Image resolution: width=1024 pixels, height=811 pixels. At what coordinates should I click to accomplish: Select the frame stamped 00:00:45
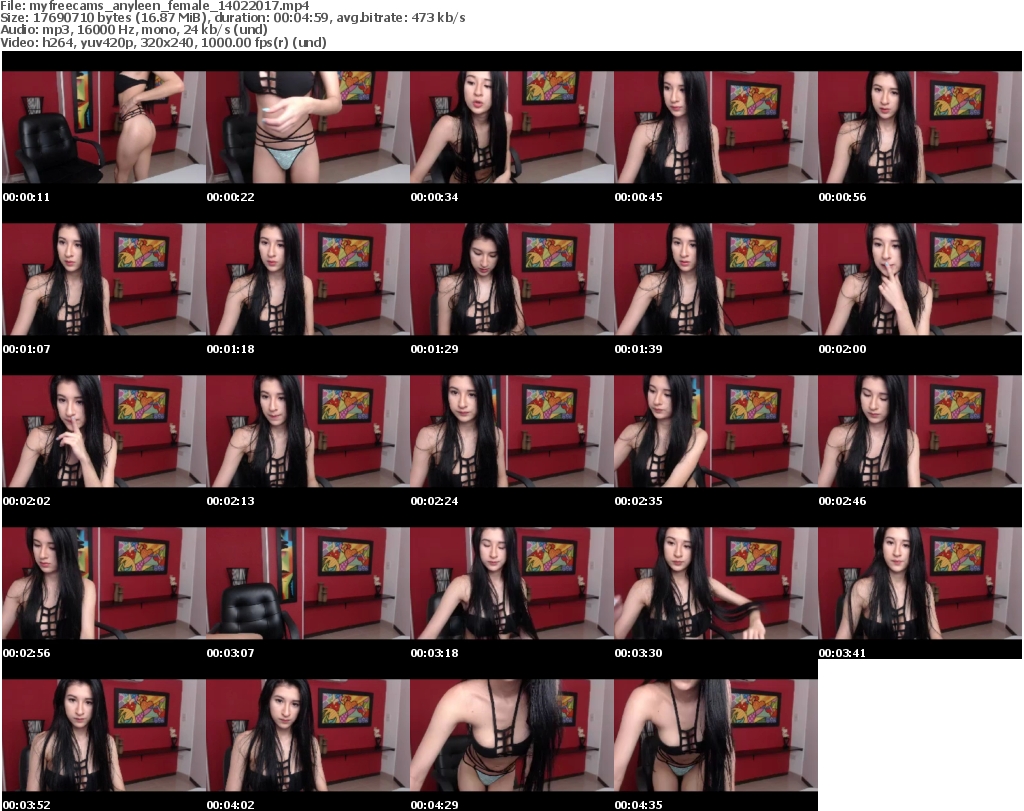(x=716, y=127)
